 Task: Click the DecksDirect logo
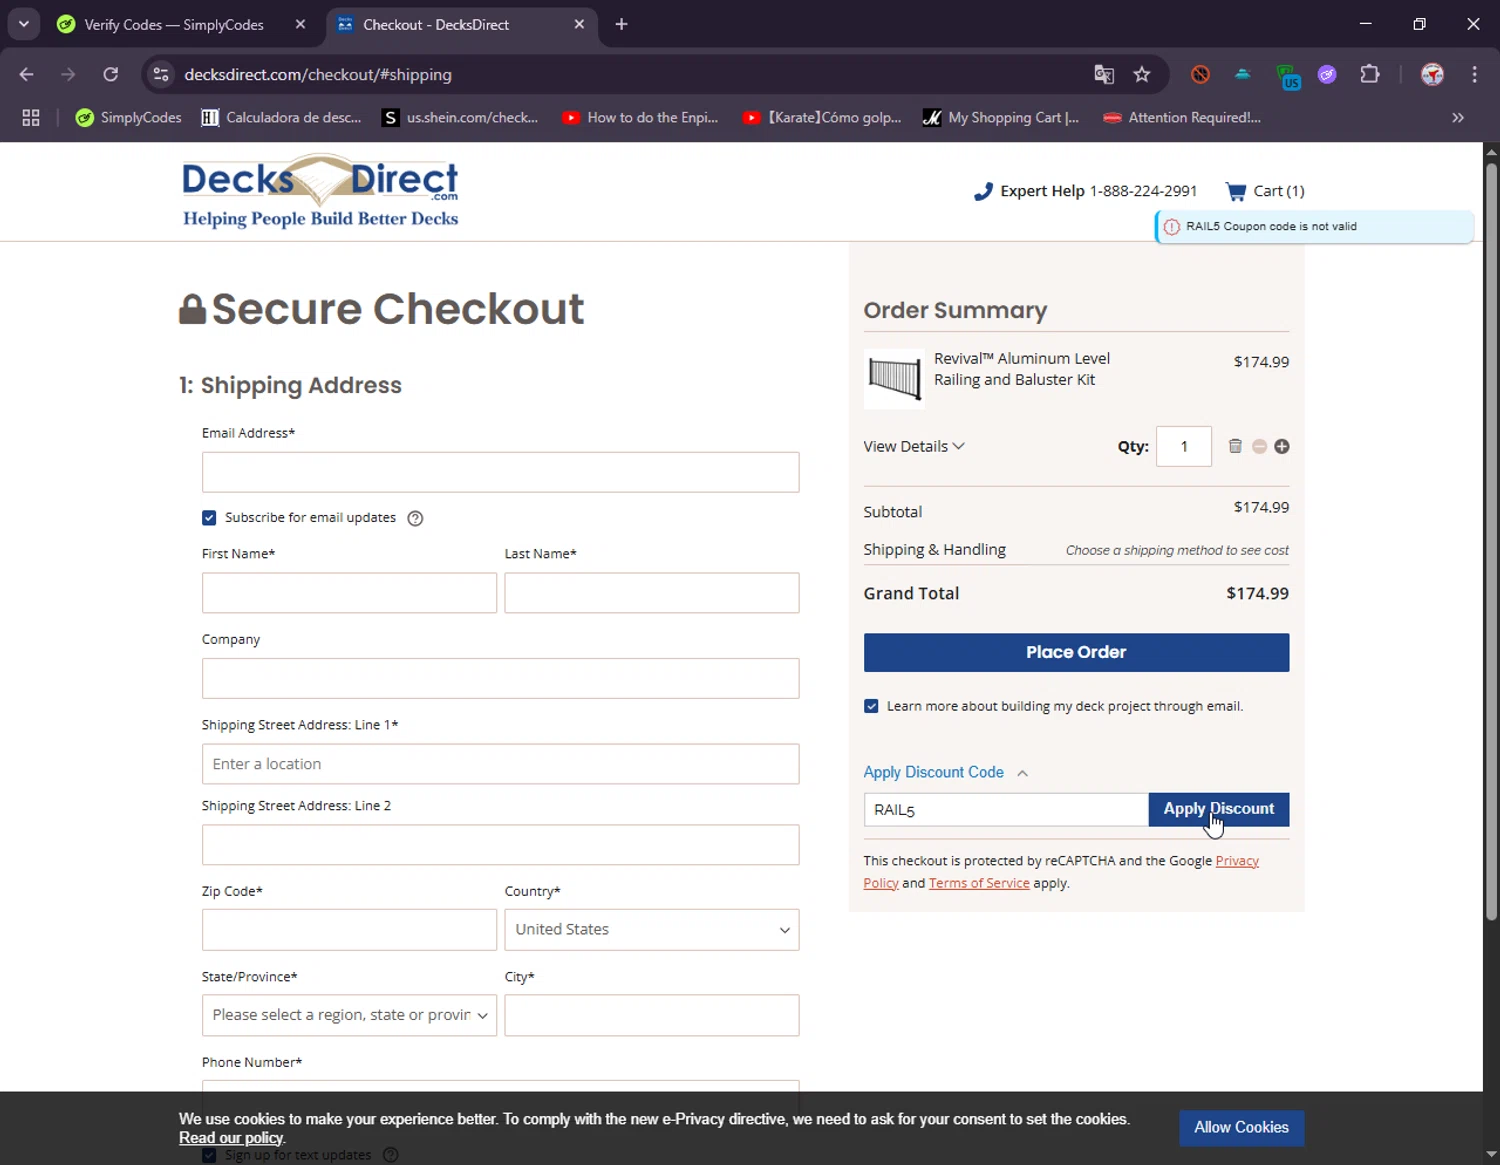point(320,191)
